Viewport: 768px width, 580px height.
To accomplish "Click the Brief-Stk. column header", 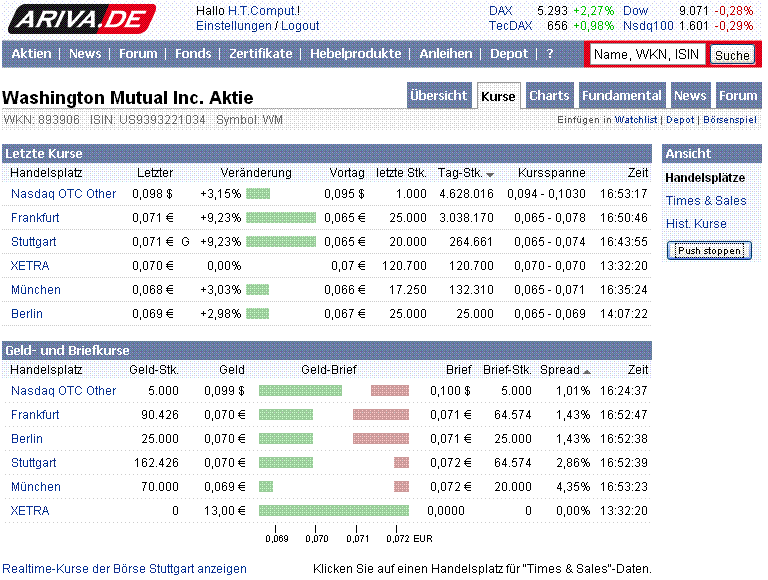I will [507, 369].
